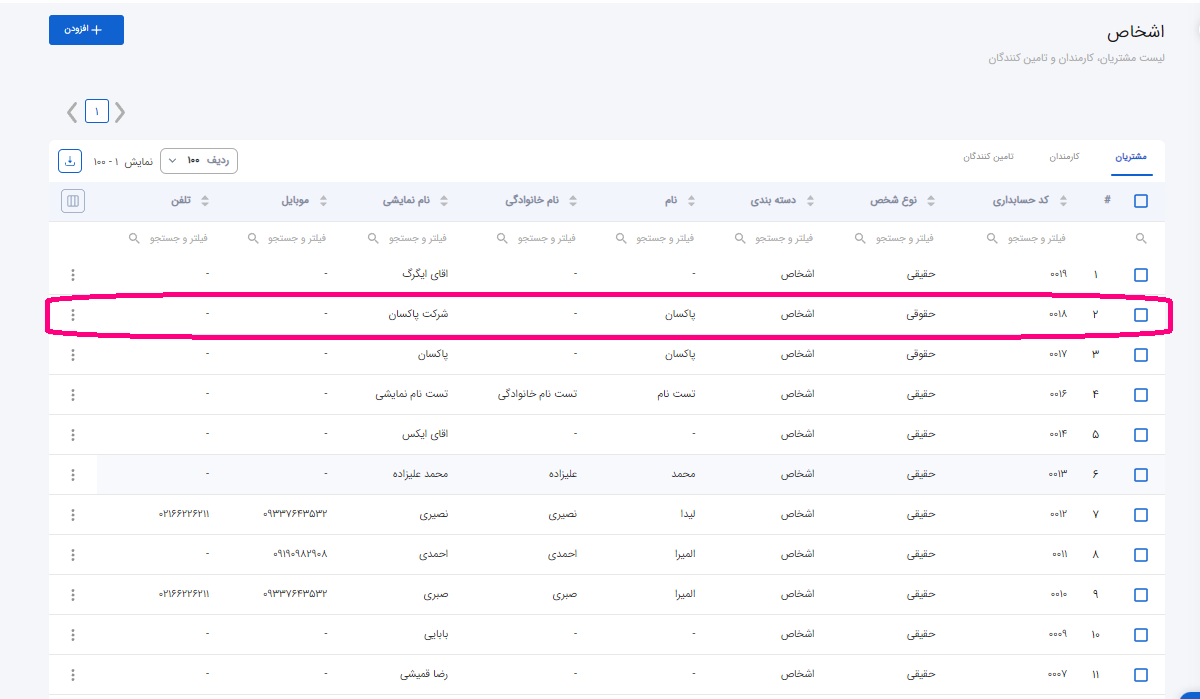Select checkbox for row 7 نصیری

[1141, 515]
